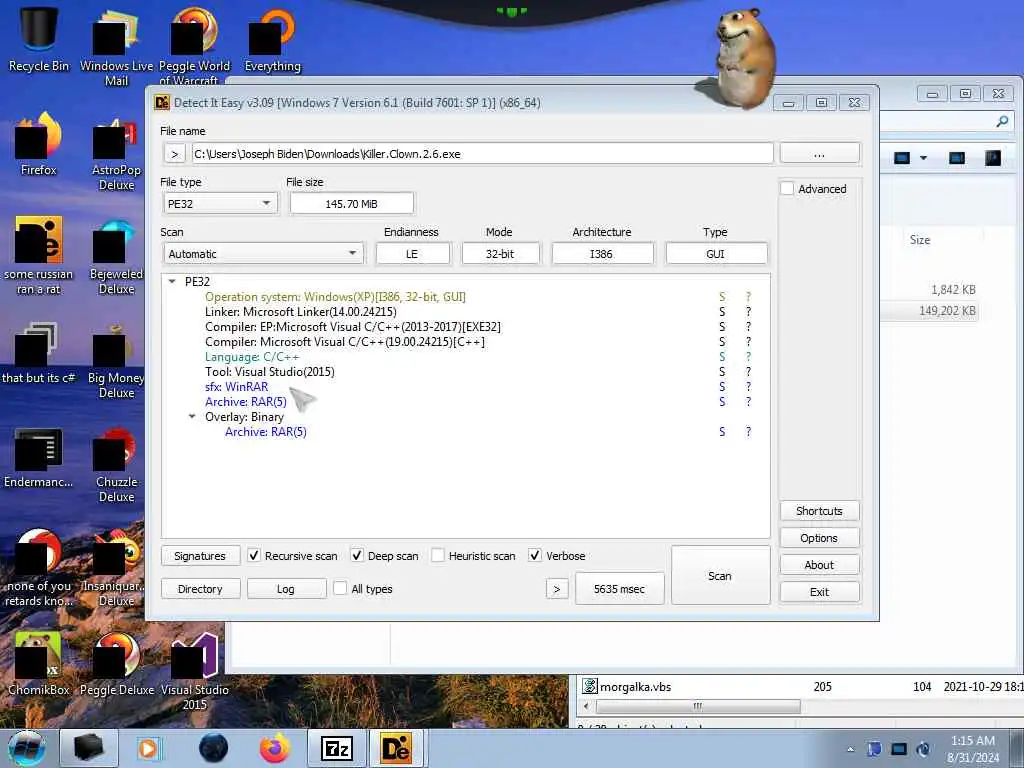Open the Log button
The height and width of the screenshot is (768, 1024).
pos(286,589)
